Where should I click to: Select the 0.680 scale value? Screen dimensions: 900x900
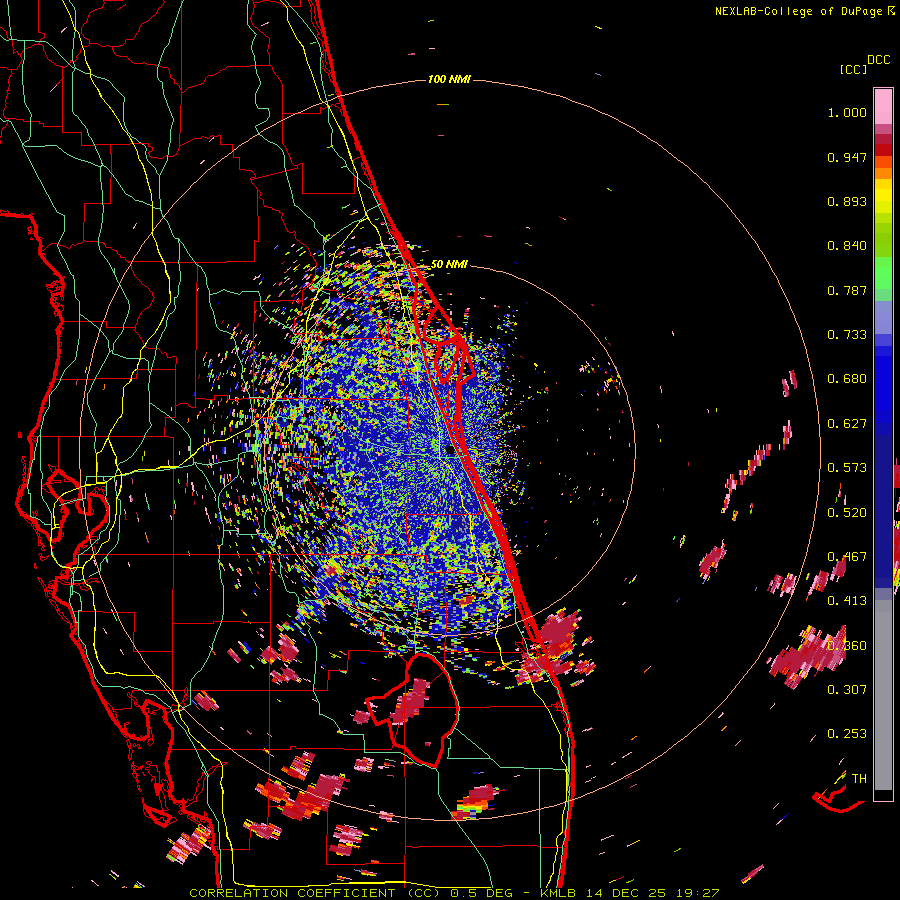pyautogui.click(x=847, y=379)
